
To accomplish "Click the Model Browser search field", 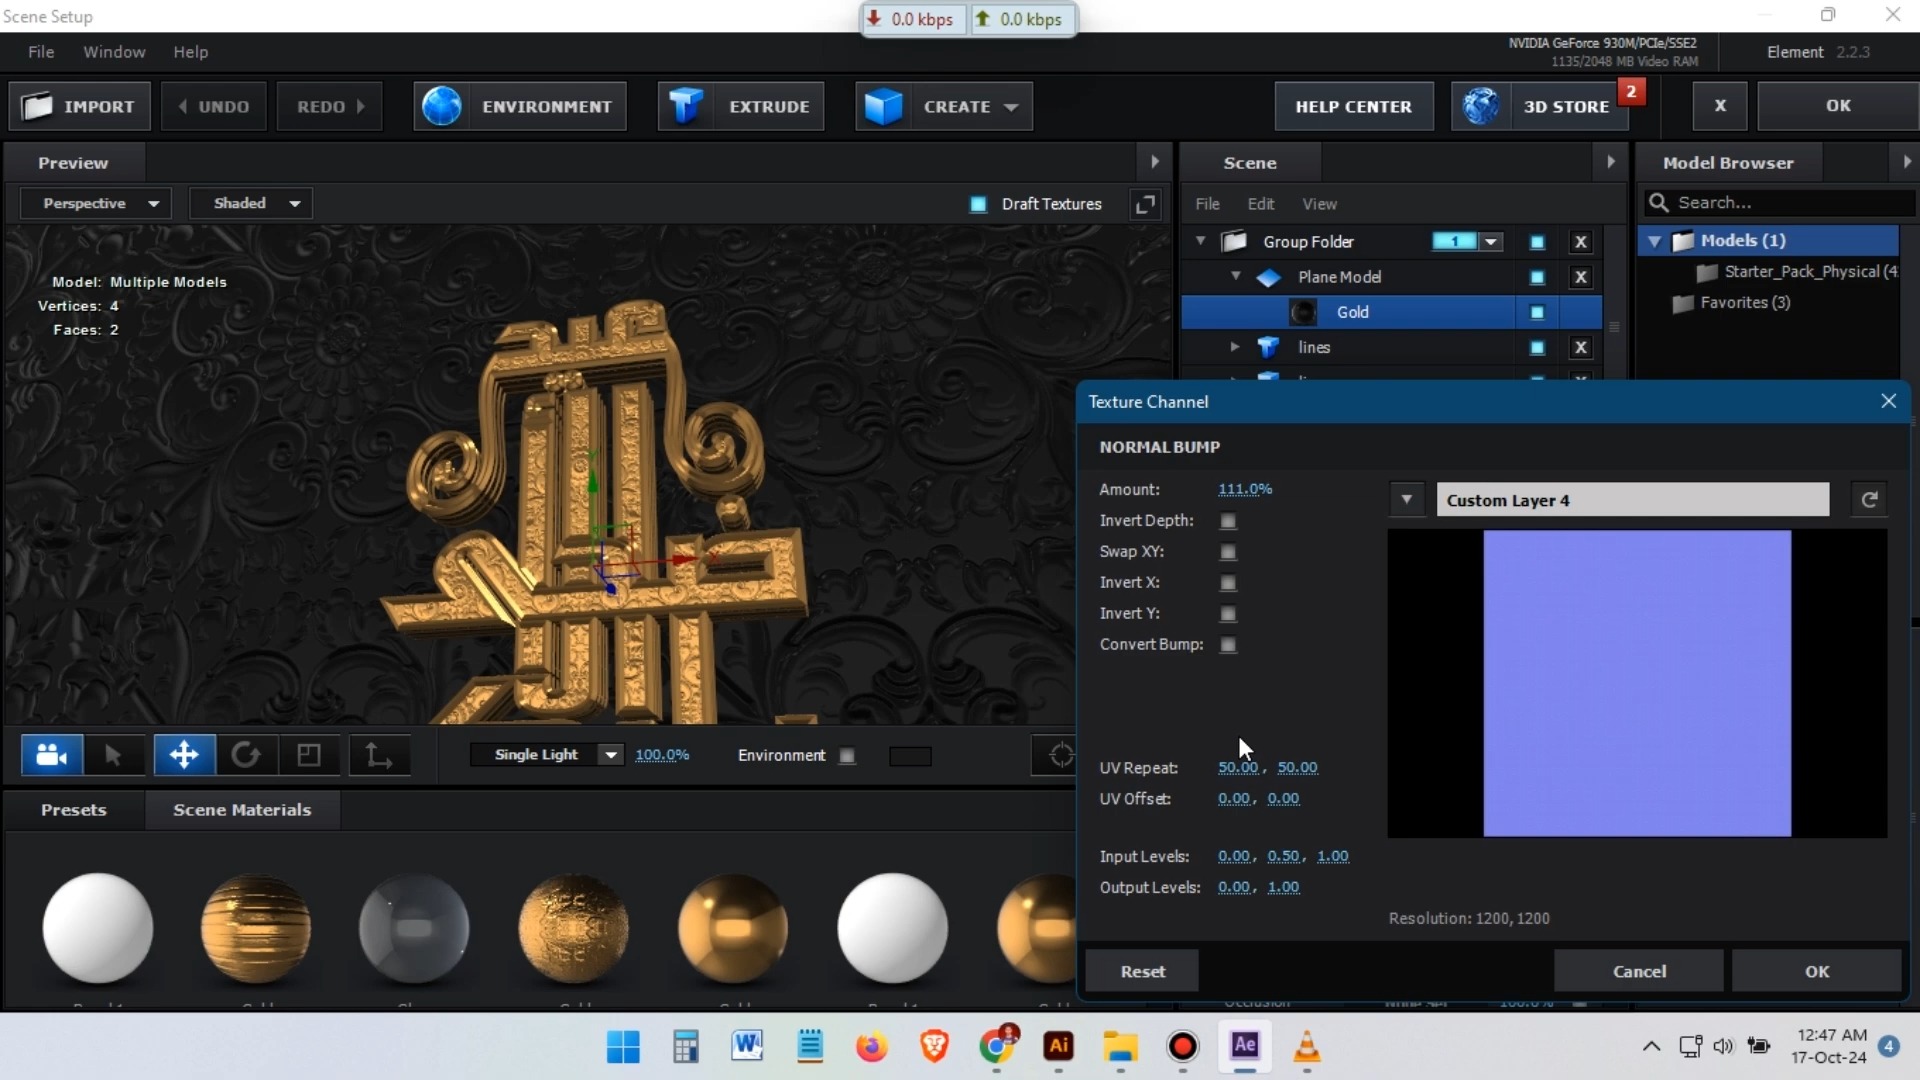I will (1778, 202).
